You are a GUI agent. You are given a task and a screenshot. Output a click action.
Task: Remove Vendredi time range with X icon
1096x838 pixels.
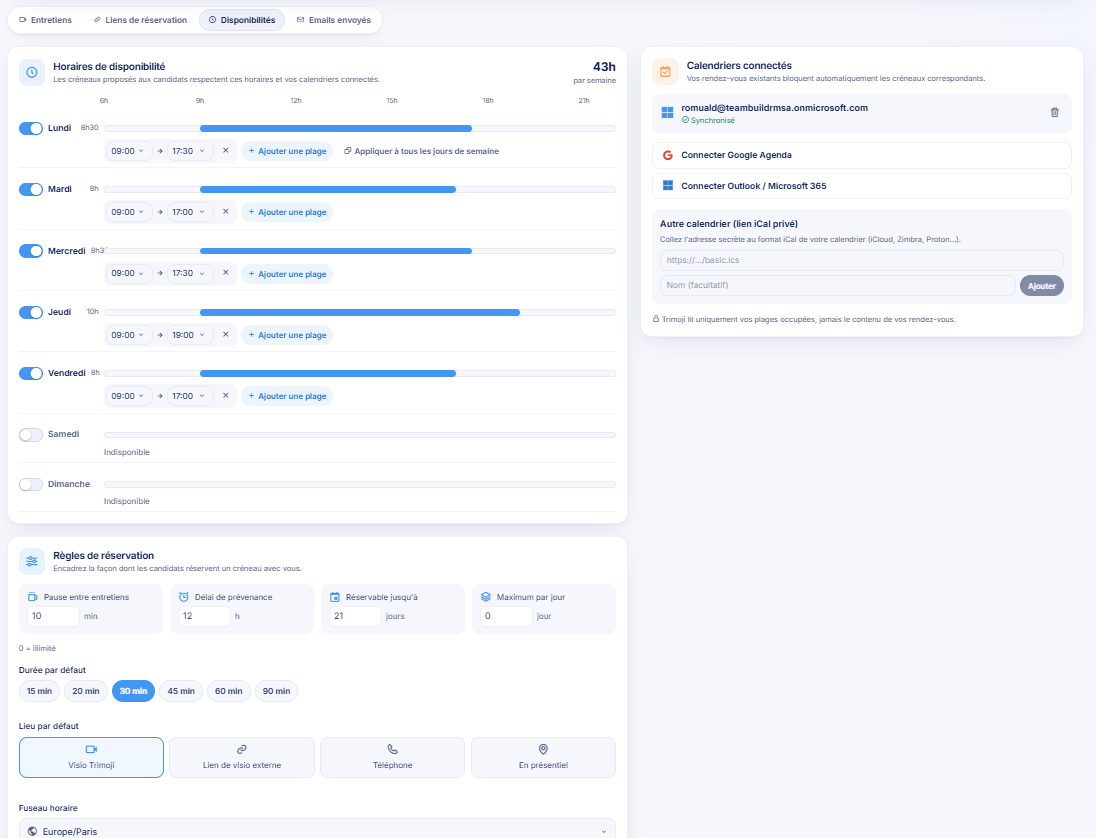(x=226, y=395)
